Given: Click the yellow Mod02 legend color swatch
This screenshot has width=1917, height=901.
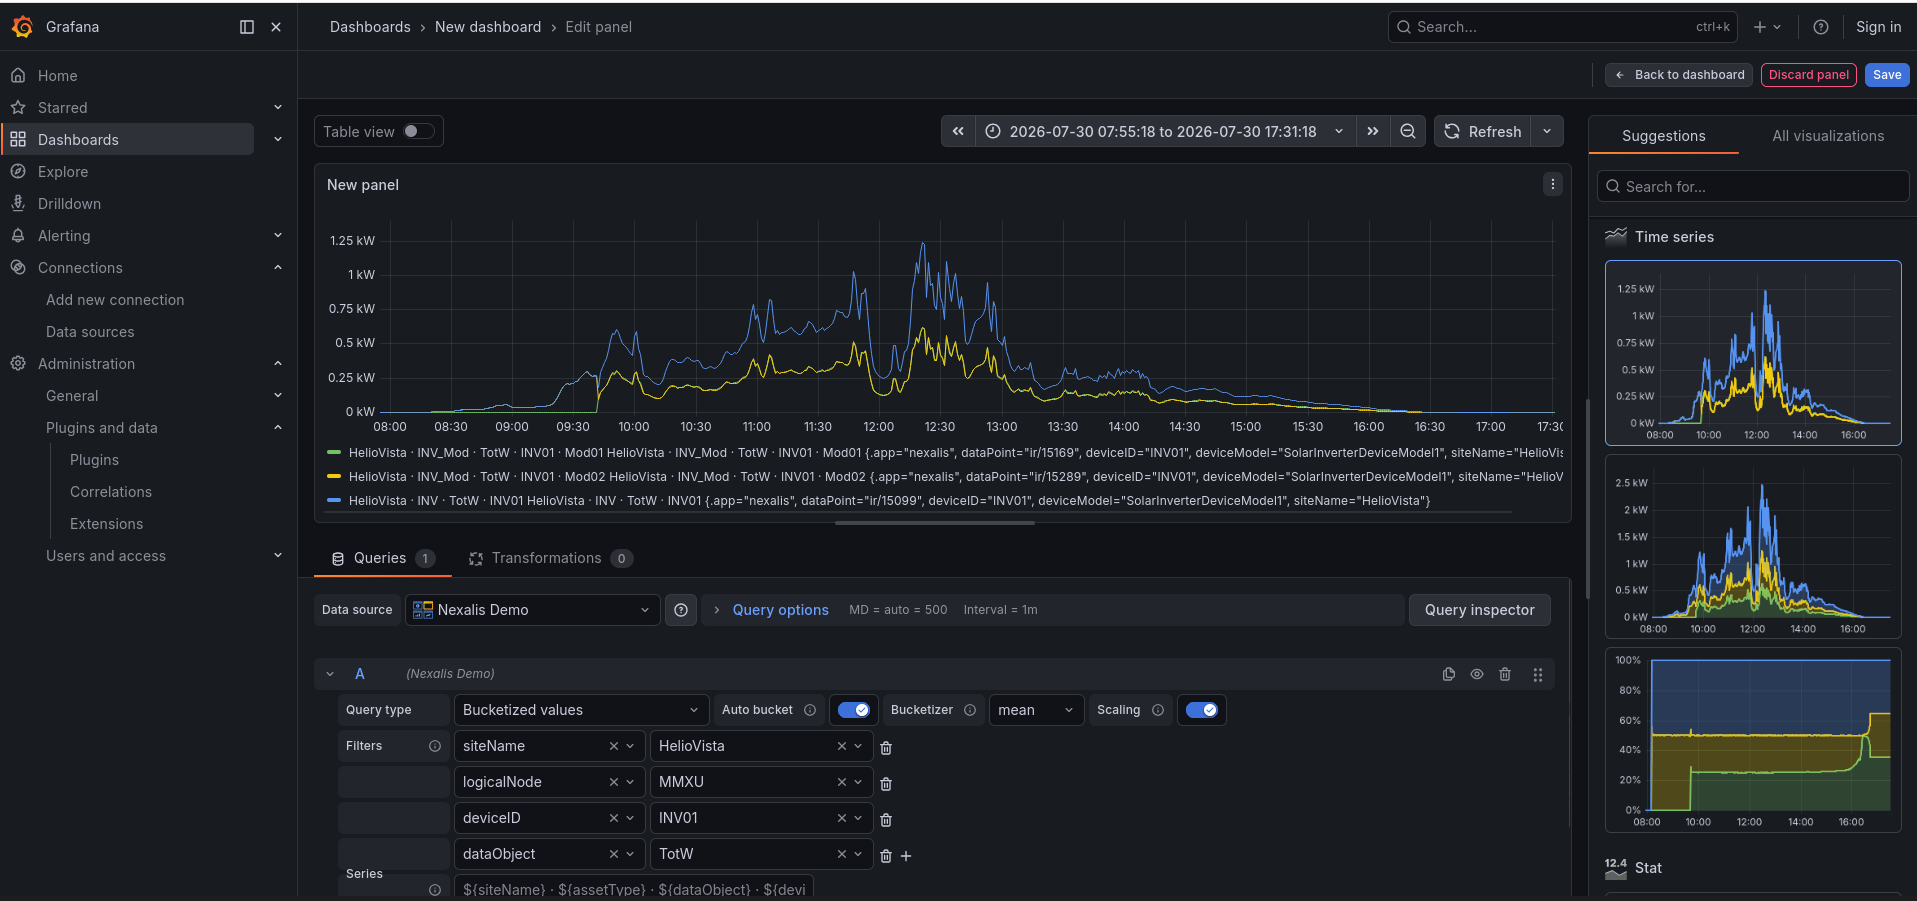Looking at the screenshot, I should tap(334, 477).
